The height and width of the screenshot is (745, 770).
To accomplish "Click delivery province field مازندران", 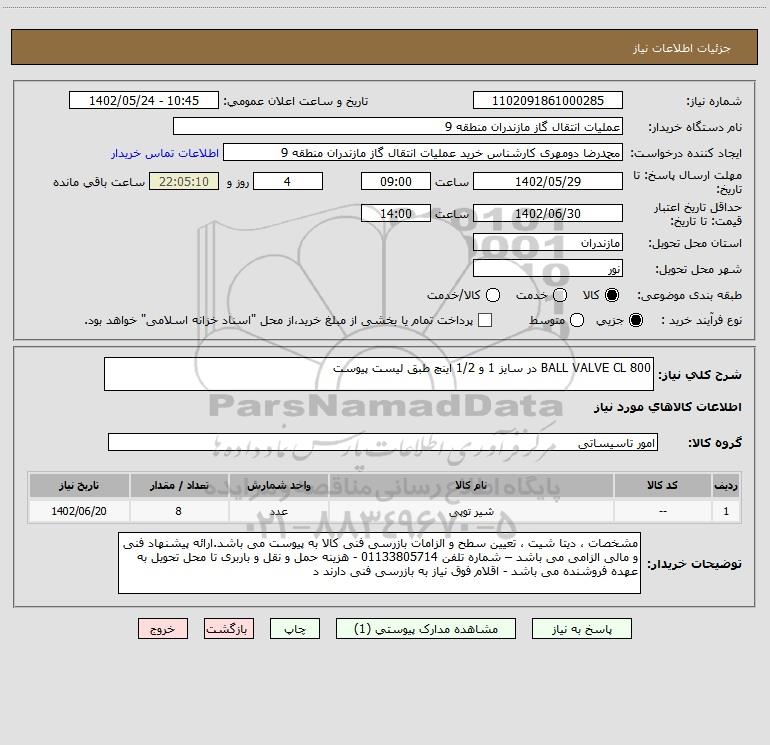I will pos(548,242).
